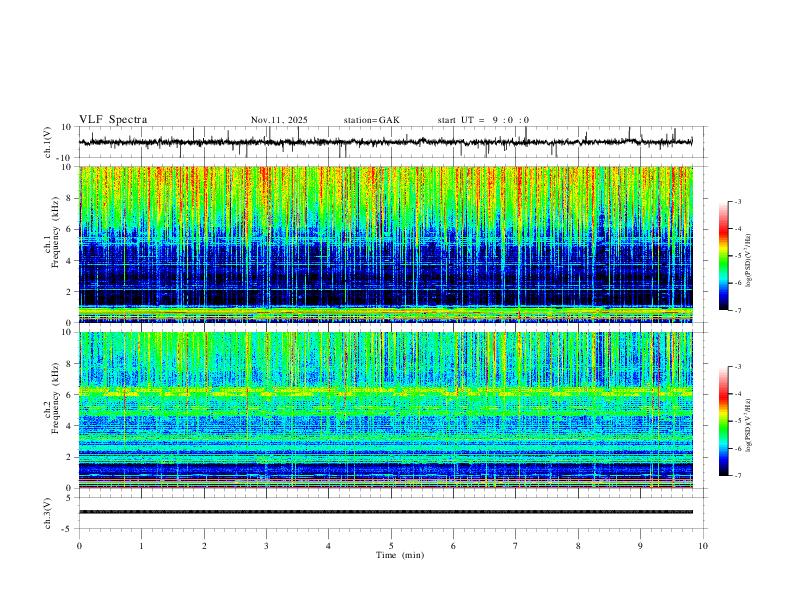792x612 pixels.
Task: Click the time axis tick label '10'
Action: [x=703, y=546]
